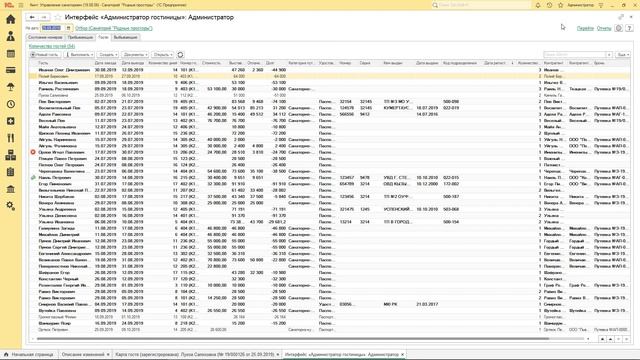Switch to the Состояние номеров tab

tap(45, 37)
